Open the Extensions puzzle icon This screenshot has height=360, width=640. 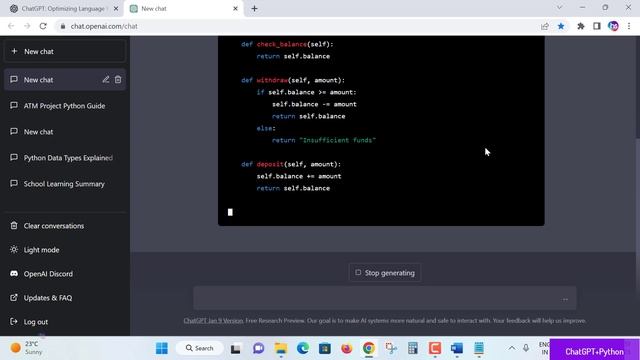click(x=580, y=26)
